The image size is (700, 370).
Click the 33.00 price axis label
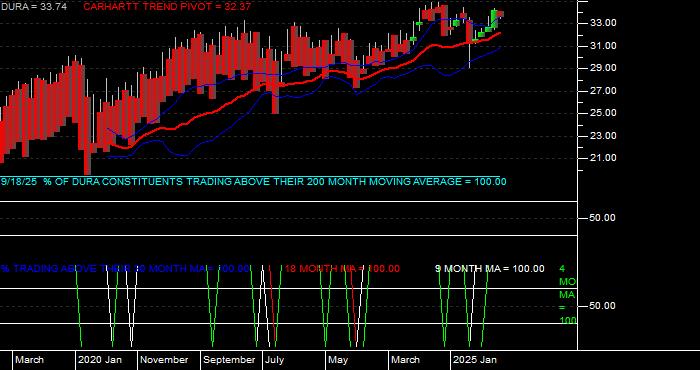tap(604, 23)
